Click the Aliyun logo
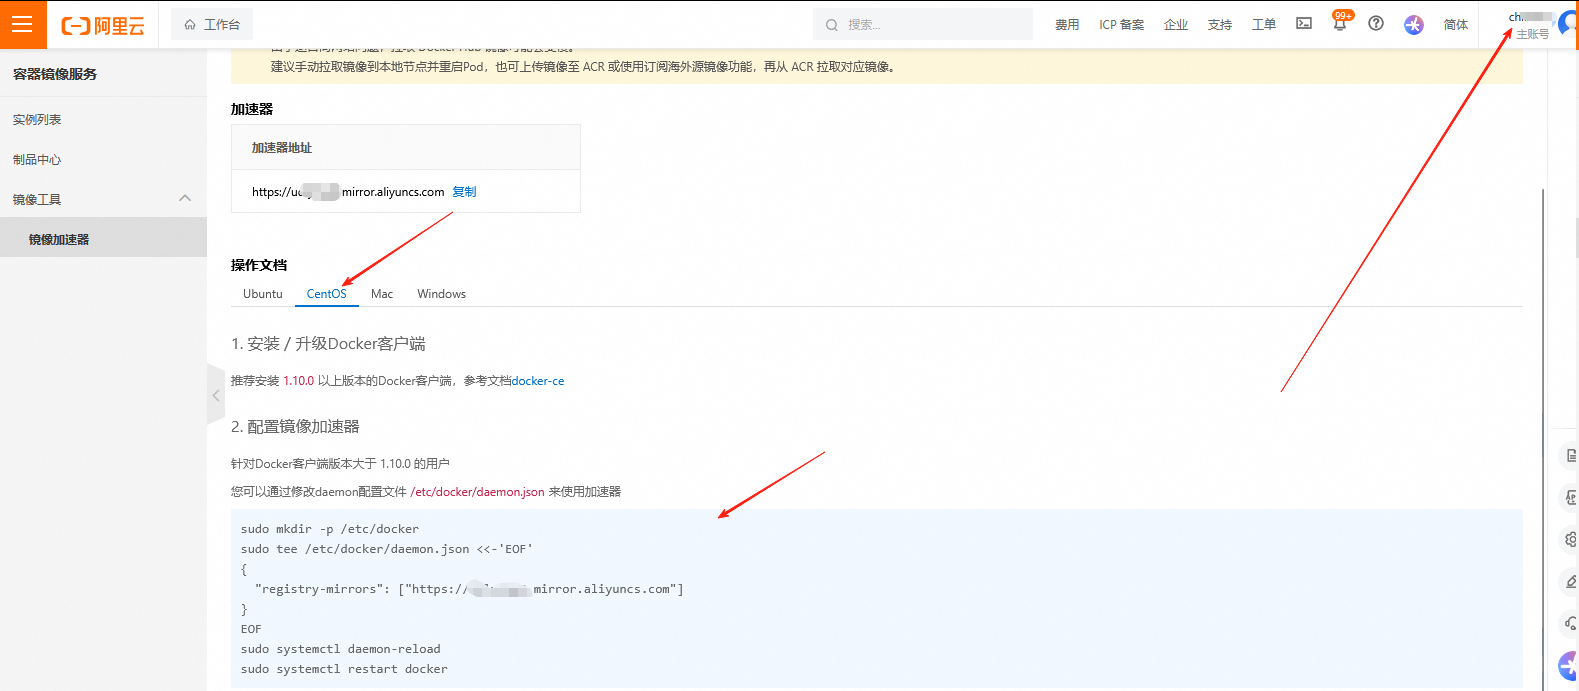 pyautogui.click(x=103, y=25)
